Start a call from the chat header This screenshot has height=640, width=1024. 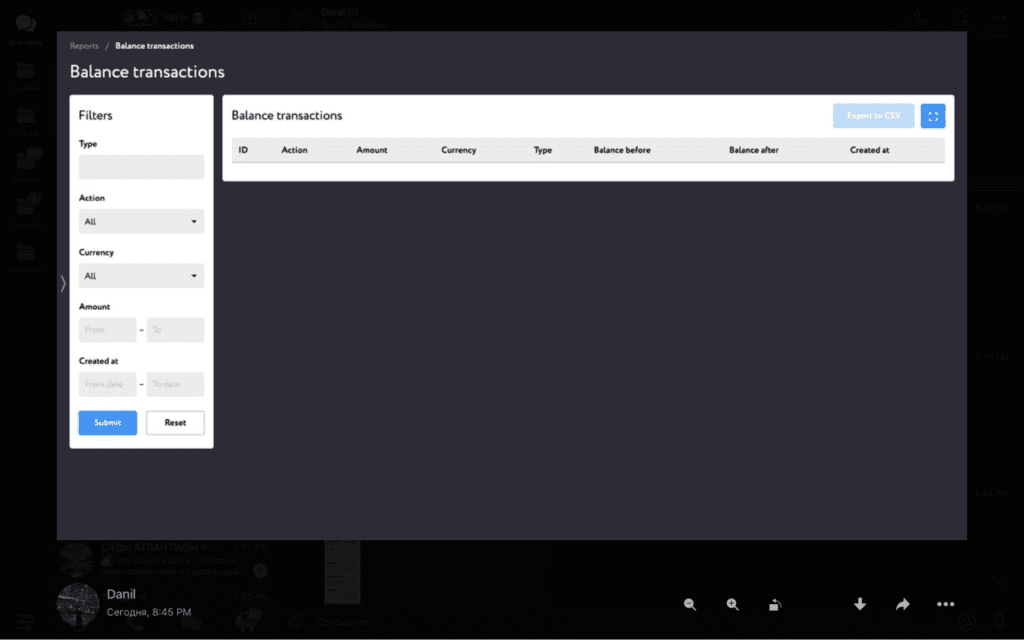918,17
